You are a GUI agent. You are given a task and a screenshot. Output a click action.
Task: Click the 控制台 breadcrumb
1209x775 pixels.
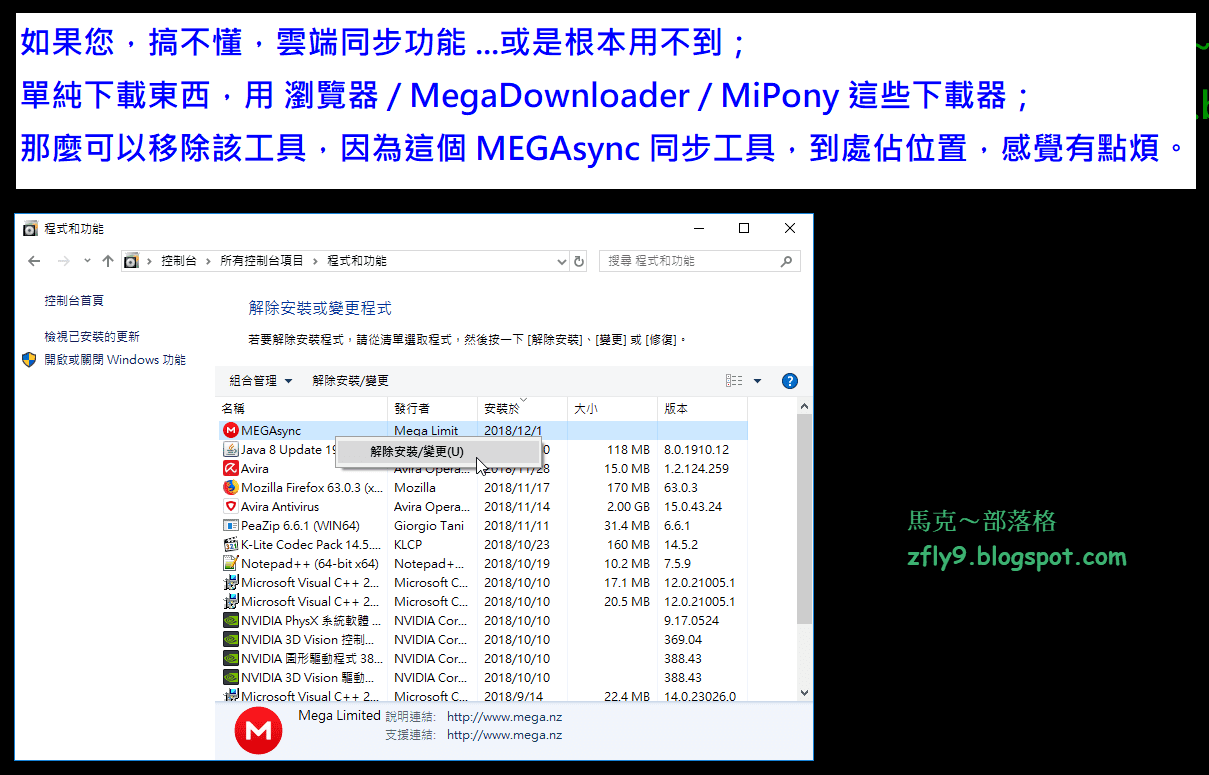click(179, 261)
